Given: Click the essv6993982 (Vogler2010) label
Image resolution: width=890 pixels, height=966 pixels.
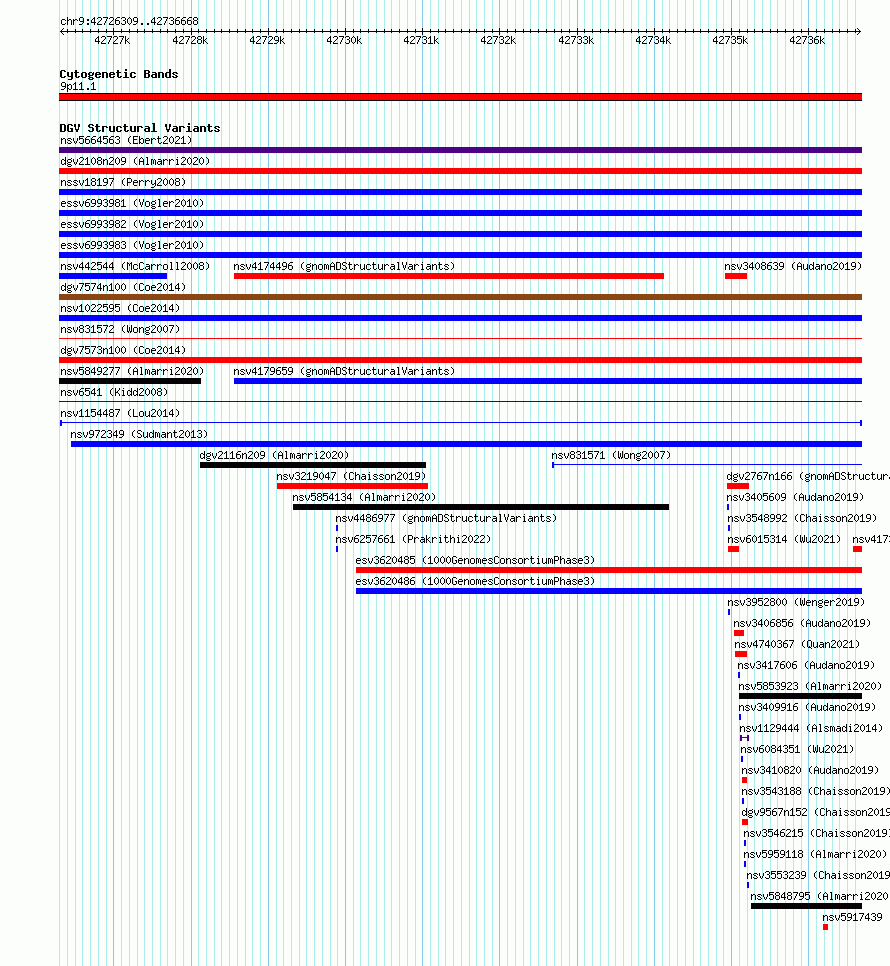Looking at the screenshot, I should tap(132, 224).
